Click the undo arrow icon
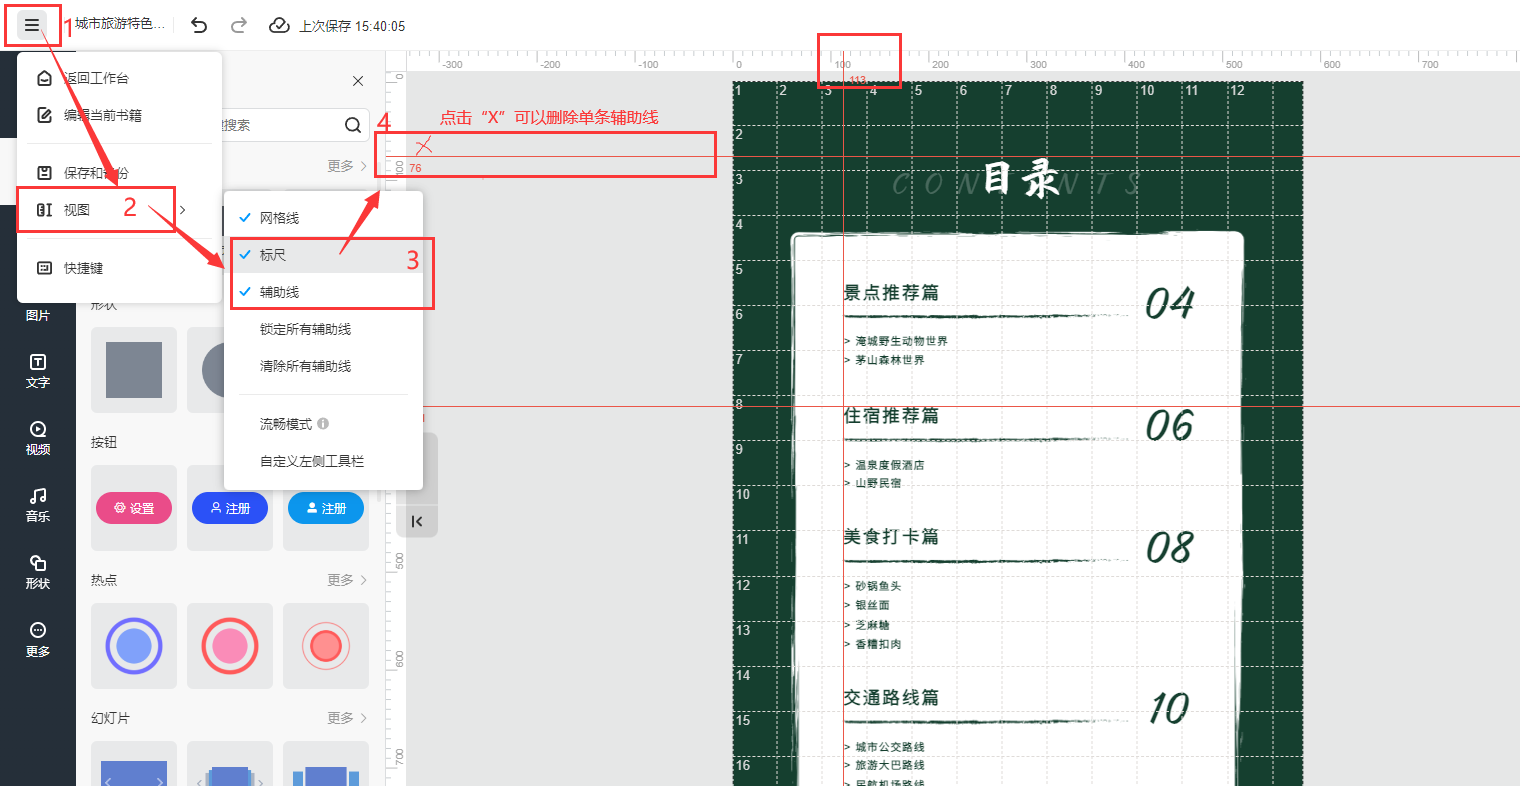Screen dimensions: 1520x786 [199, 25]
